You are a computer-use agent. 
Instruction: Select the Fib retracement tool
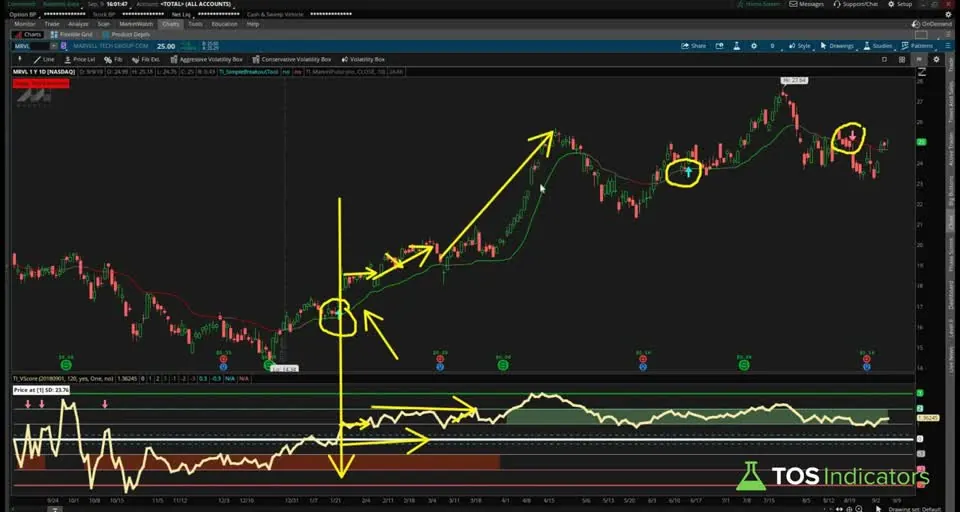(x=113, y=59)
